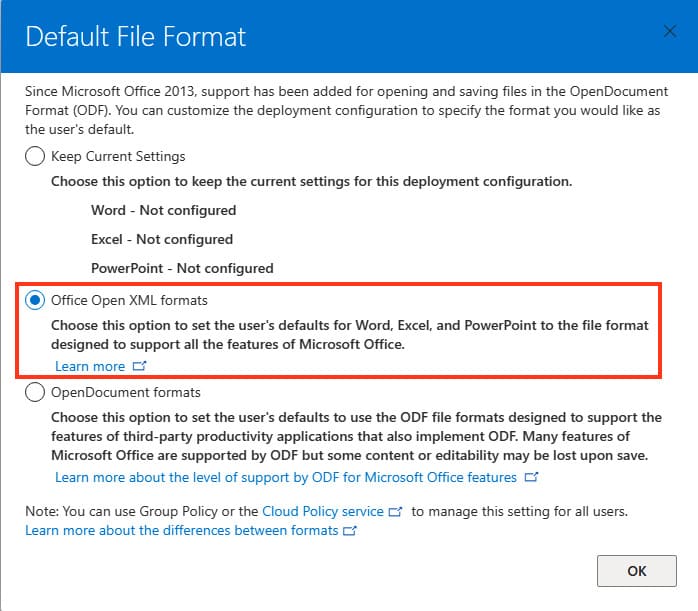Click the PowerPoint - Not configured line
The height and width of the screenshot is (611, 698).
point(182,269)
